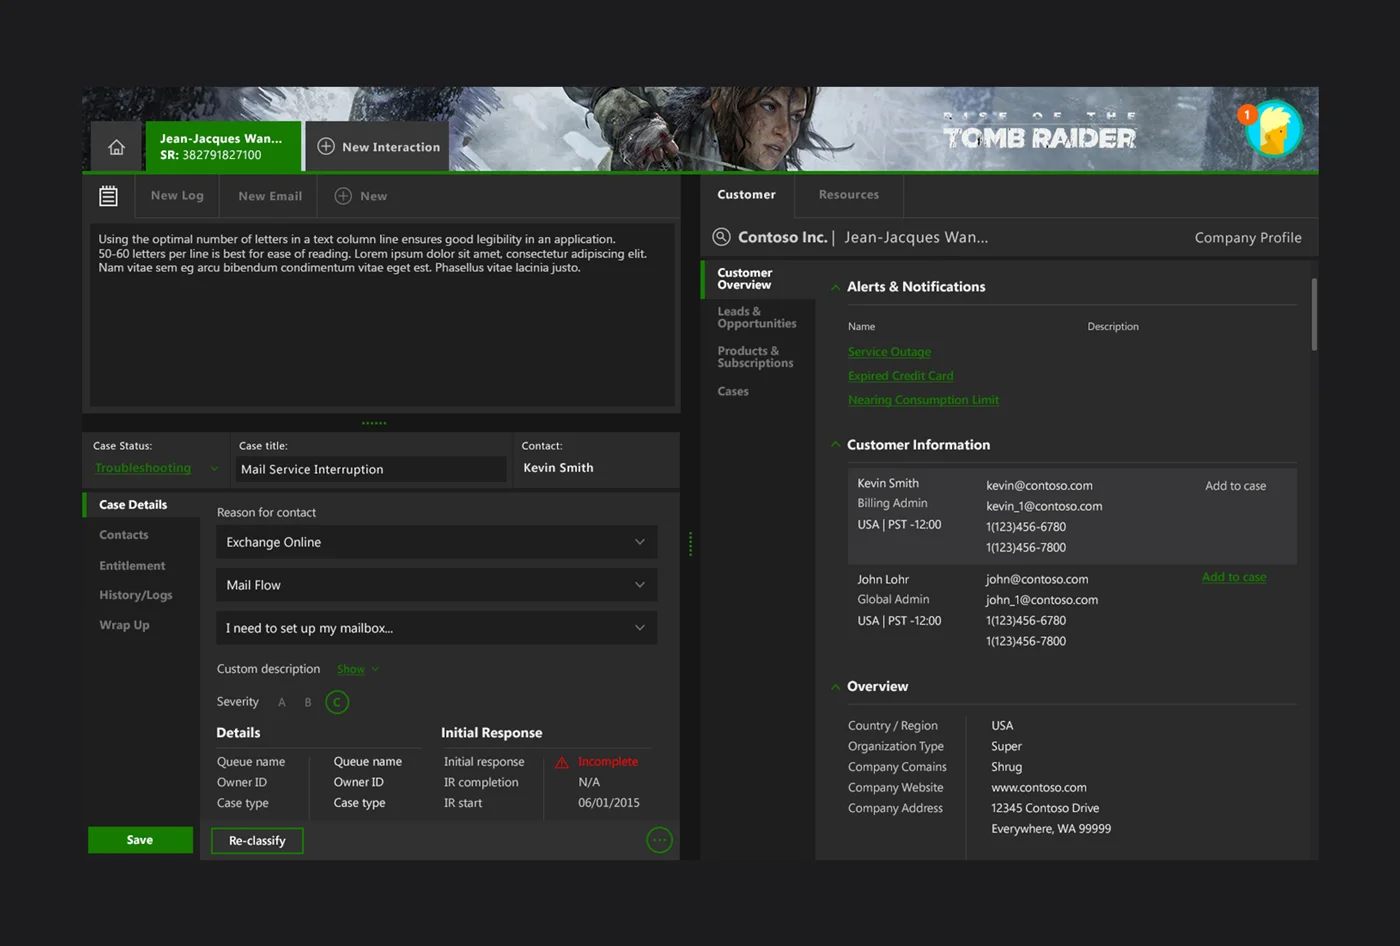Click Add to case for Kevin Smith
The height and width of the screenshot is (946, 1400).
click(1235, 486)
